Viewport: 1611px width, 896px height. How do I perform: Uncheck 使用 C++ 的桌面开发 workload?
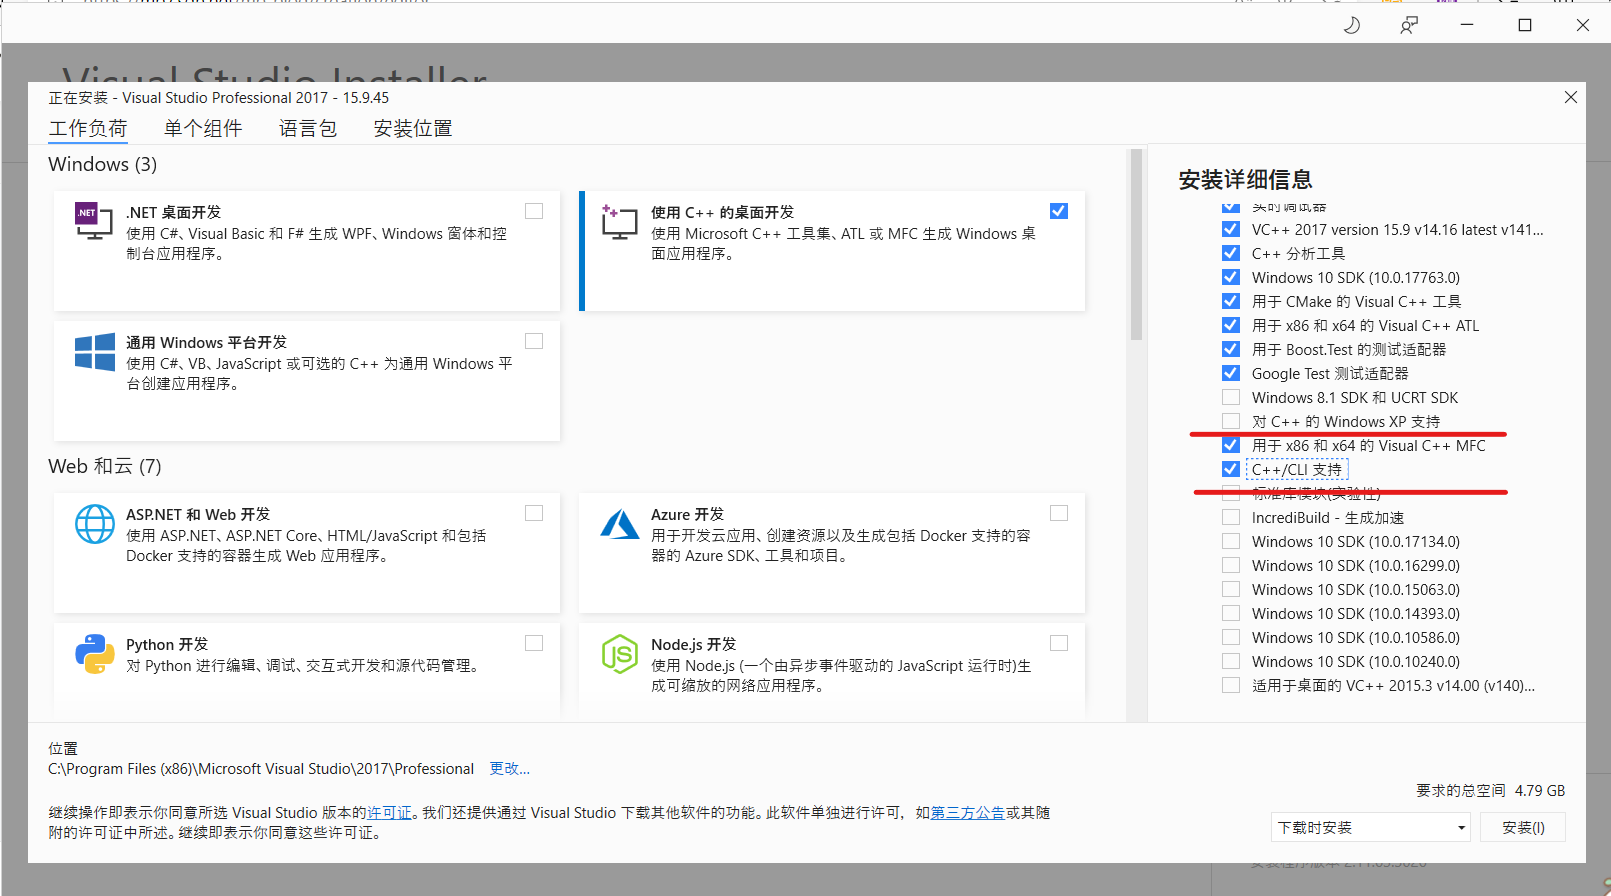1059,211
